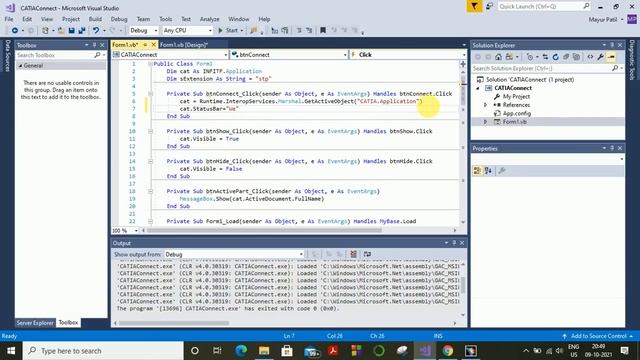Toggle pin on the Form1.vb tab

point(145,45)
